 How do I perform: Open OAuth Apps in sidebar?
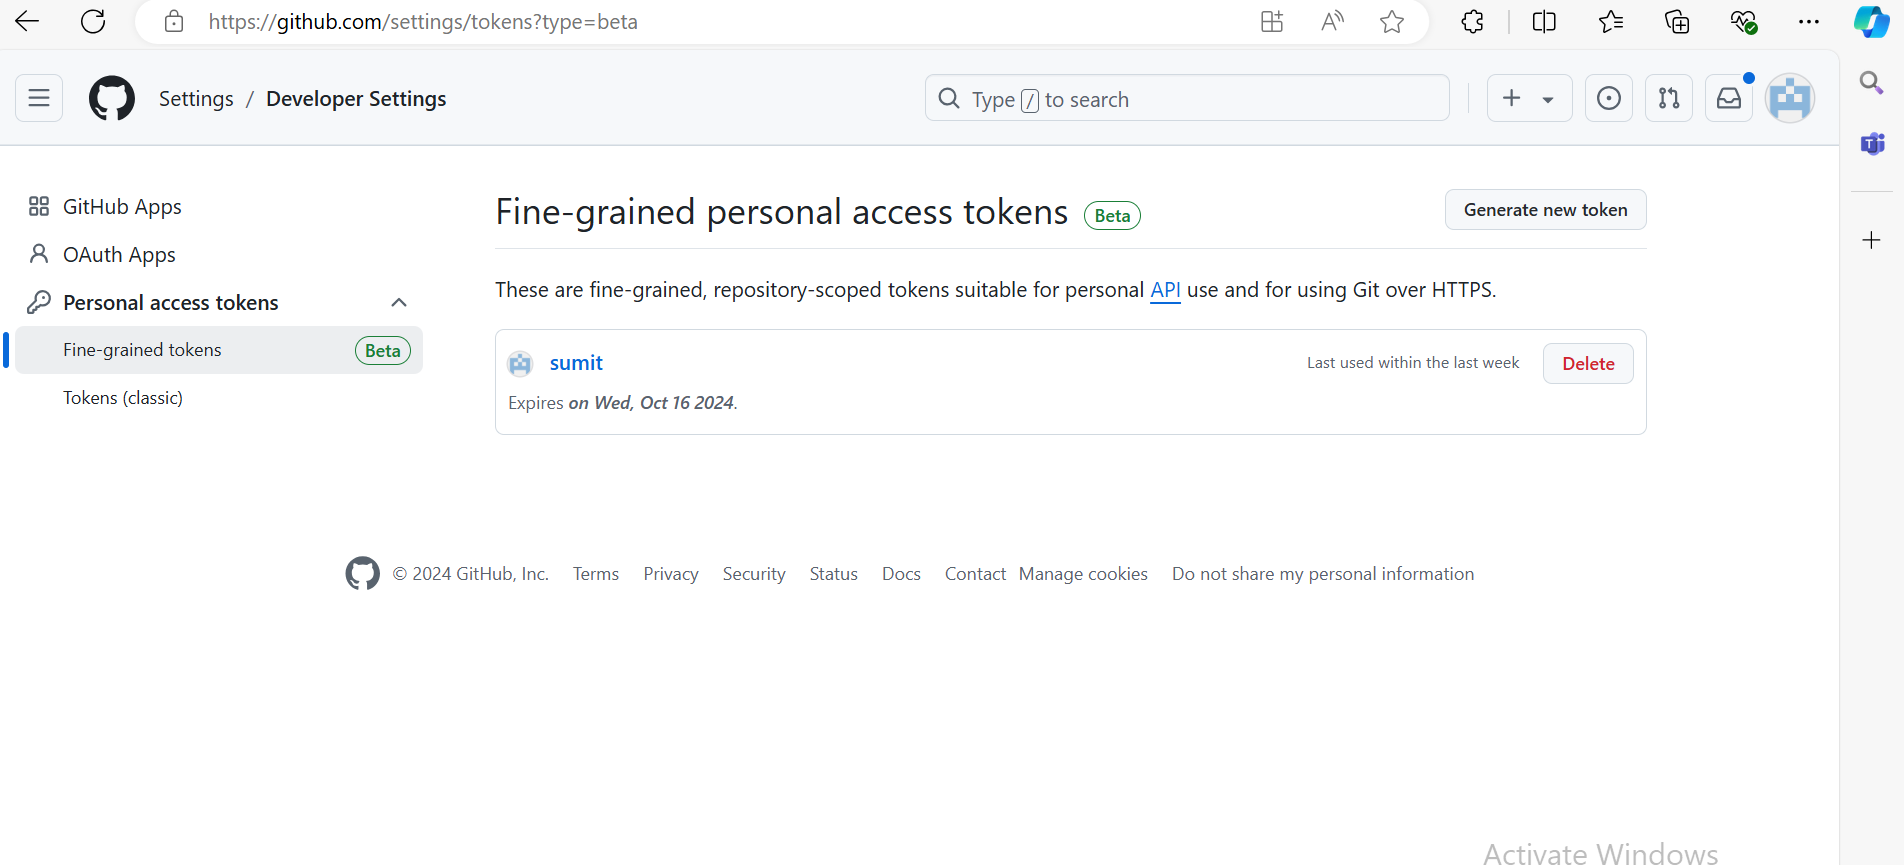[x=119, y=255]
